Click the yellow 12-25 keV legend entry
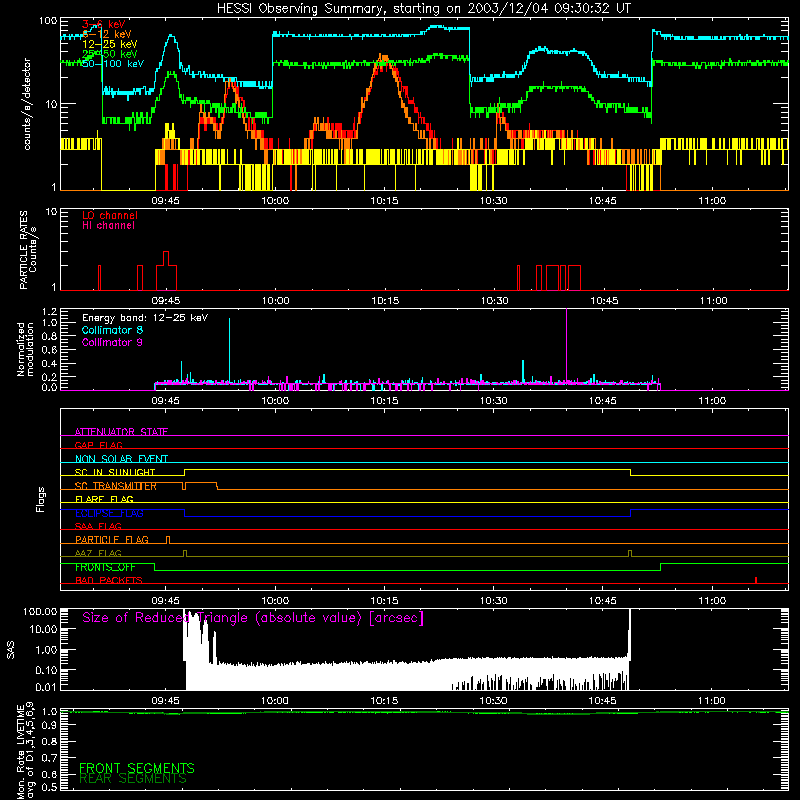Screen dimensions: 800x800 click(x=110, y=44)
